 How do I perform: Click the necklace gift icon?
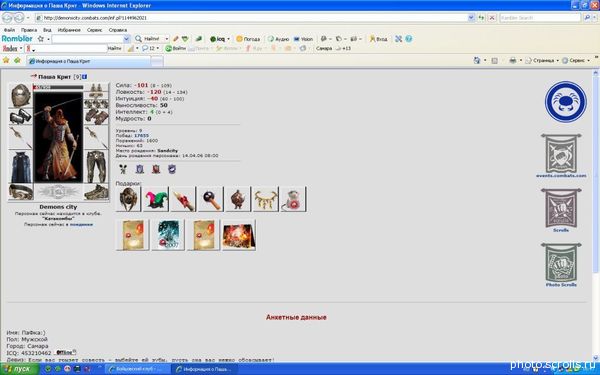[x=265, y=199]
